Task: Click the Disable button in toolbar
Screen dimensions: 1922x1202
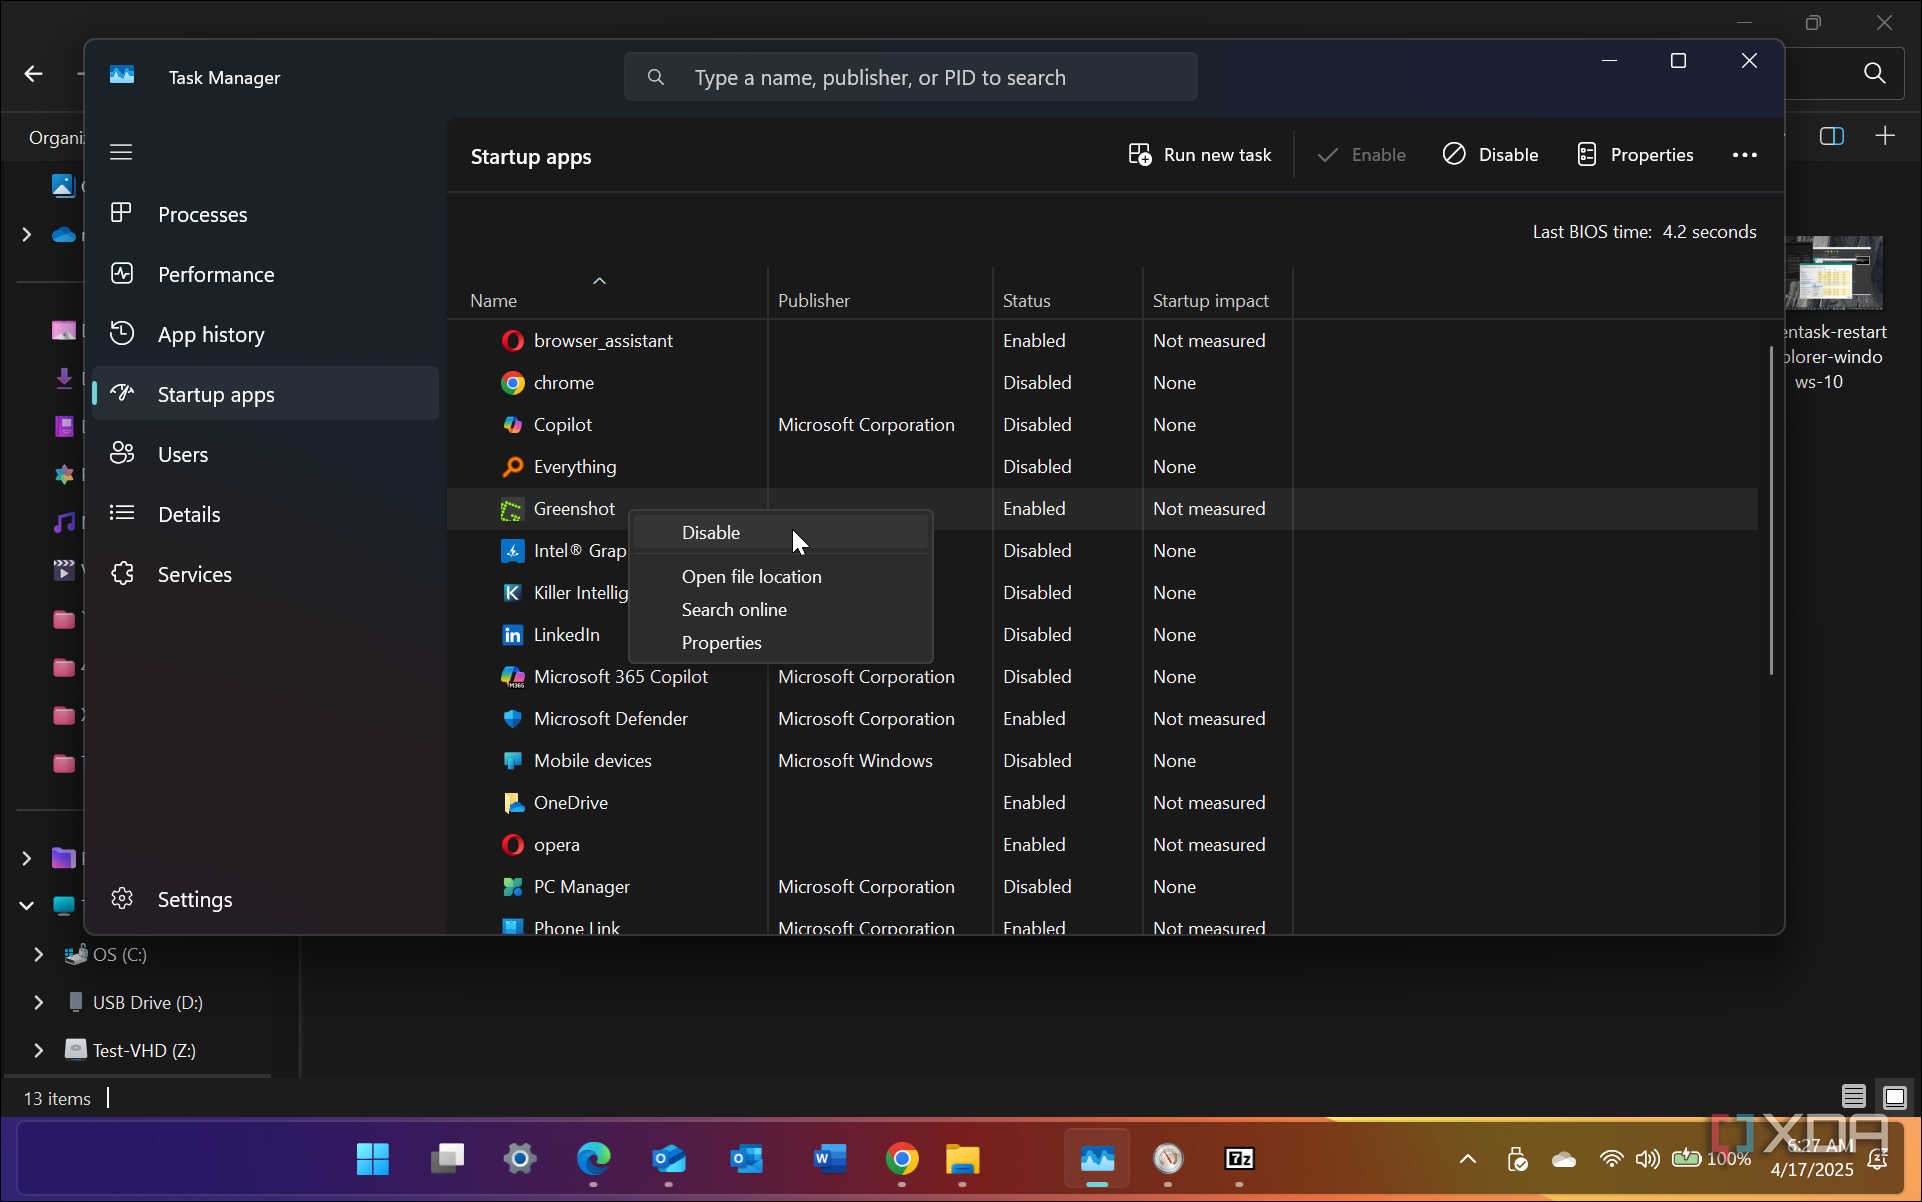Action: point(1490,155)
